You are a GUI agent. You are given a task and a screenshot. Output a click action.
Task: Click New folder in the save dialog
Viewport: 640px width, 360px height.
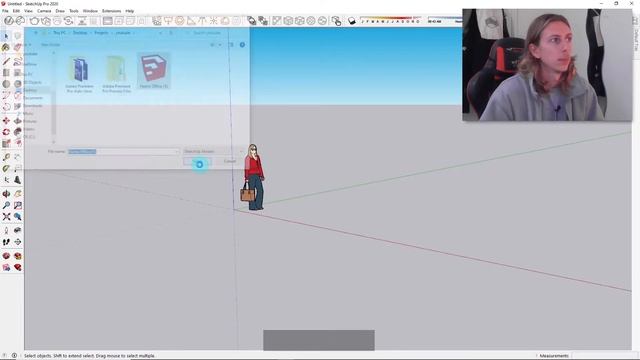pos(51,44)
